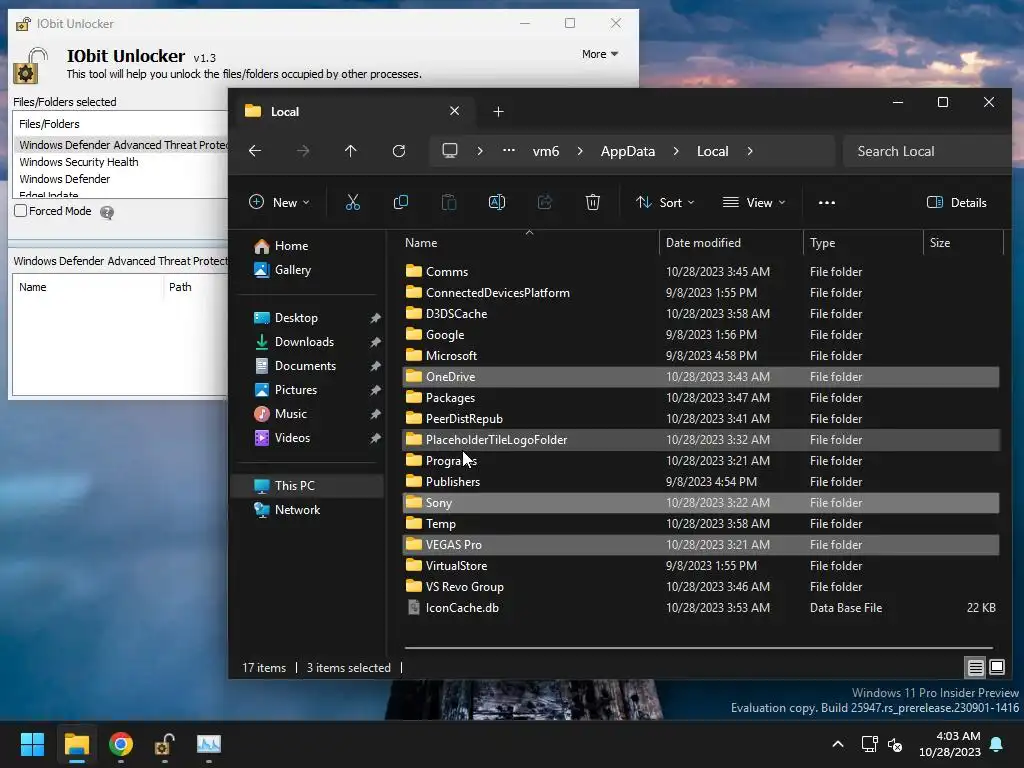Click the network display tray icon
The width and height of the screenshot is (1024, 768).
(x=869, y=744)
